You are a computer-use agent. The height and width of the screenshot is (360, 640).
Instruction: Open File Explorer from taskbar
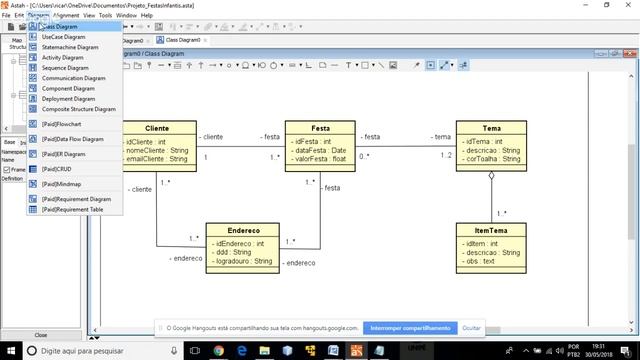(x=264, y=351)
